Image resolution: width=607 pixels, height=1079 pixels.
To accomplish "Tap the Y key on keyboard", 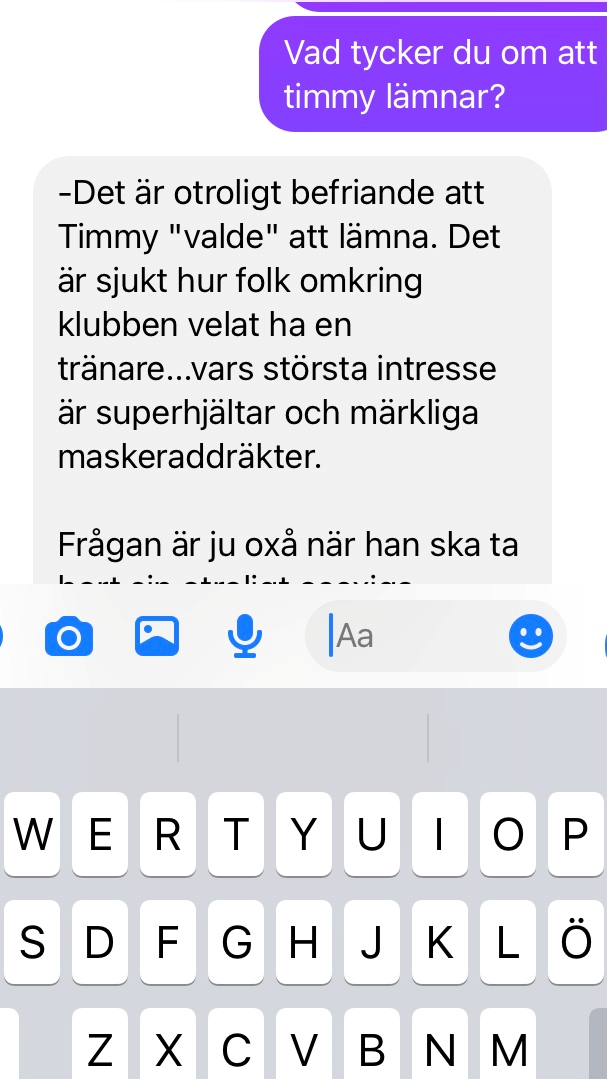I will pos(304,834).
